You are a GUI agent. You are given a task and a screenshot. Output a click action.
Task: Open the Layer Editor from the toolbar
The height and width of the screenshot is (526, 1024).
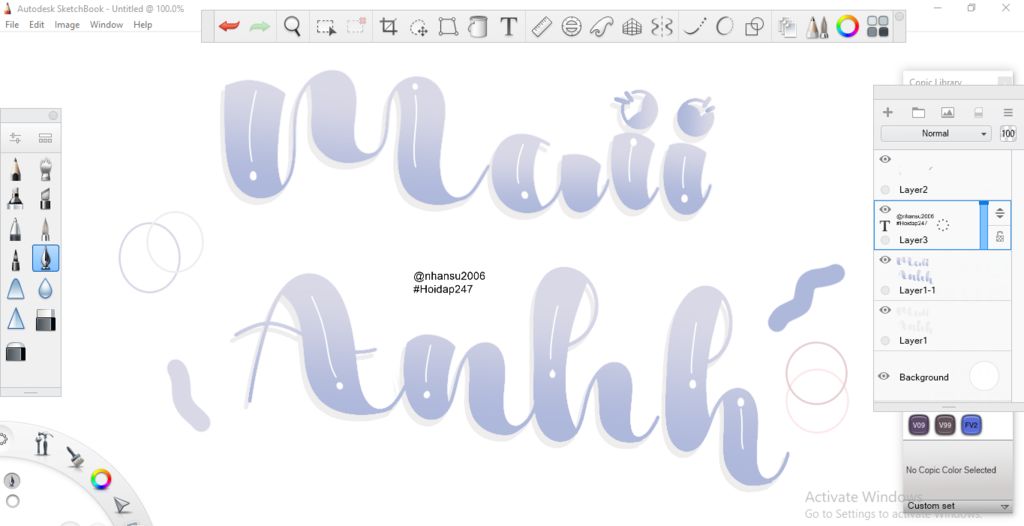coord(788,27)
